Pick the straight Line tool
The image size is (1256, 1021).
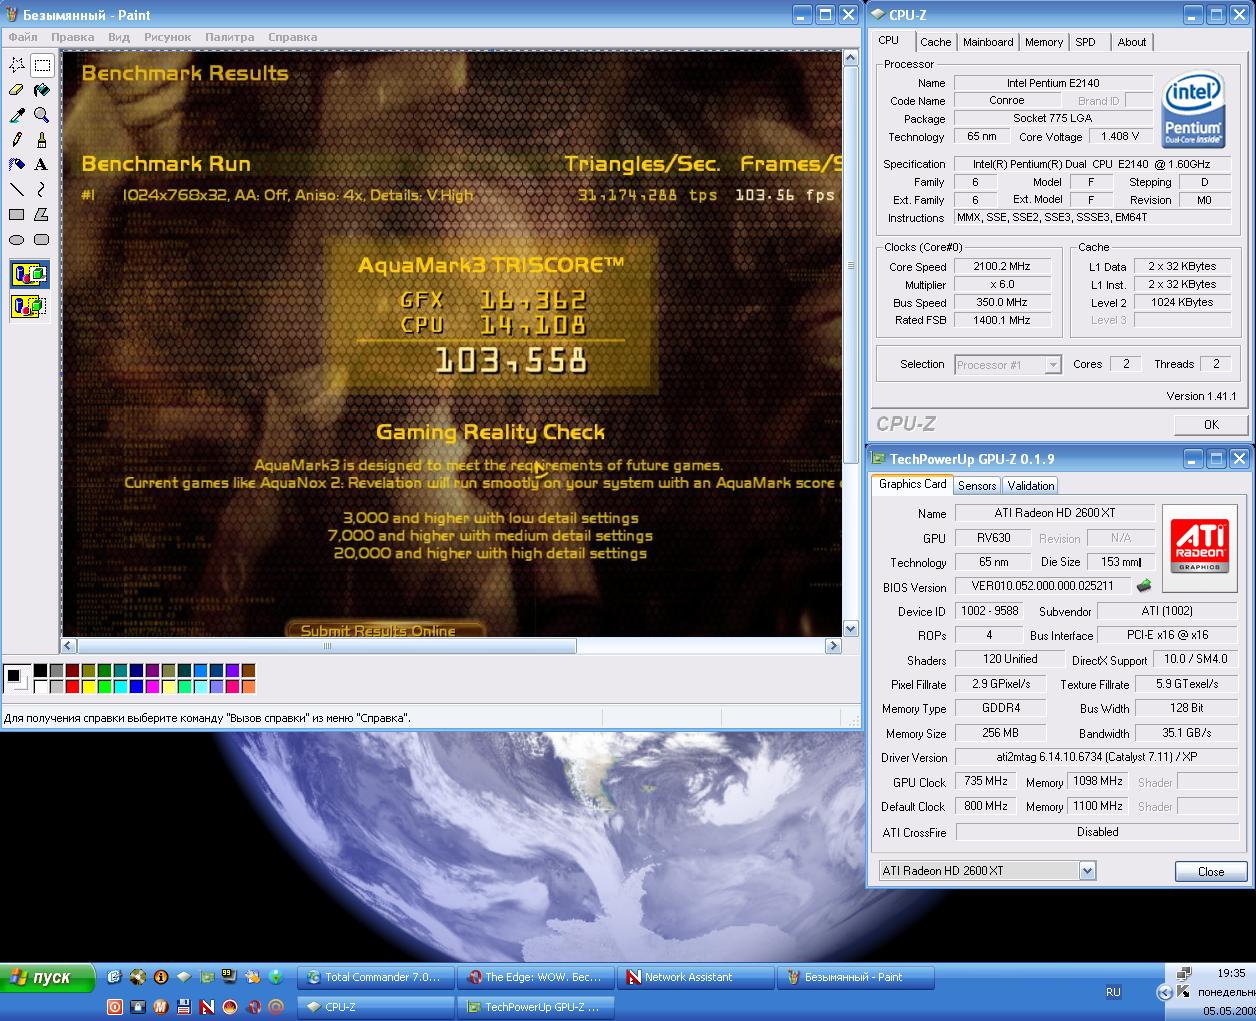pyautogui.click(x=17, y=189)
